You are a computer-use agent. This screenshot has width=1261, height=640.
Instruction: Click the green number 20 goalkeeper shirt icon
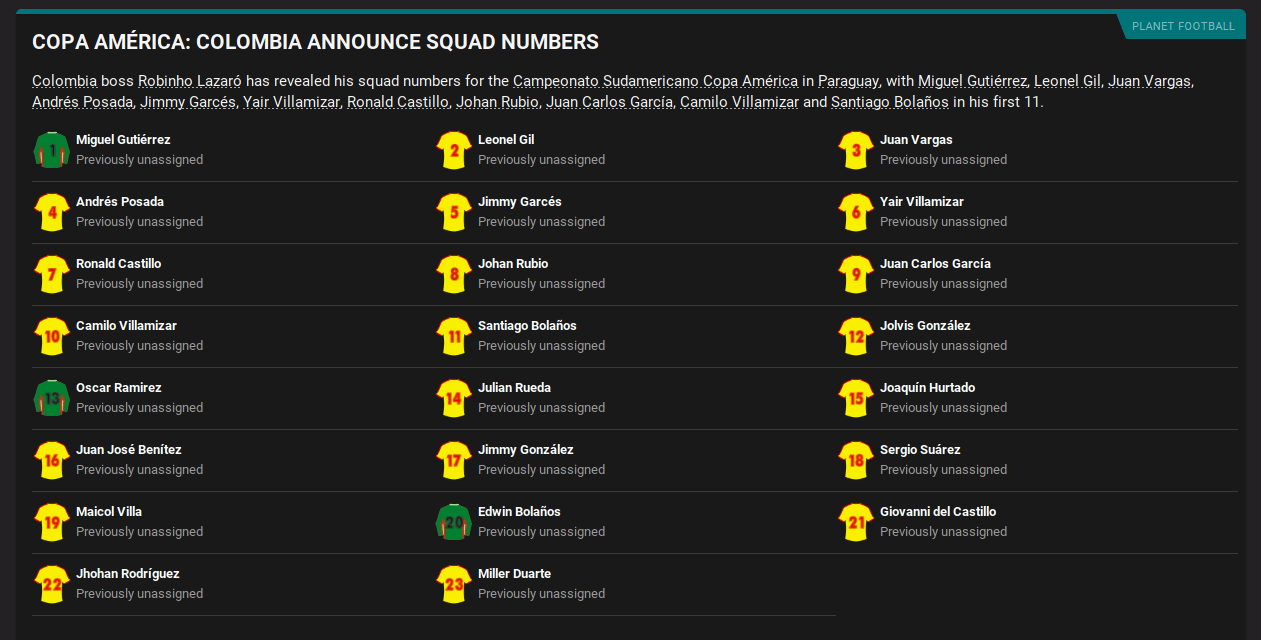tap(454, 522)
